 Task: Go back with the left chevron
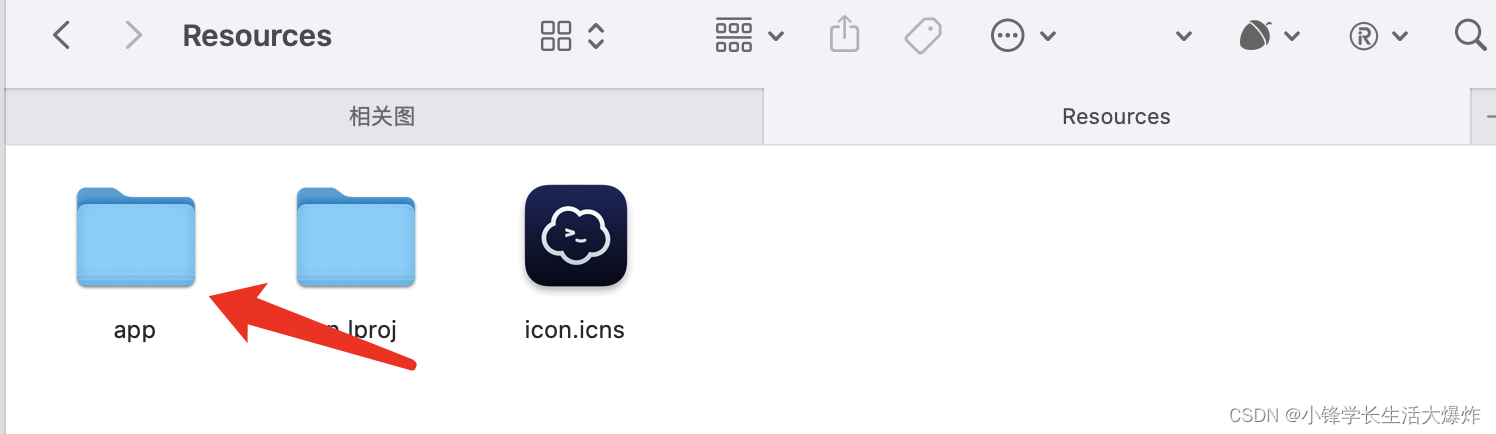tap(62, 36)
